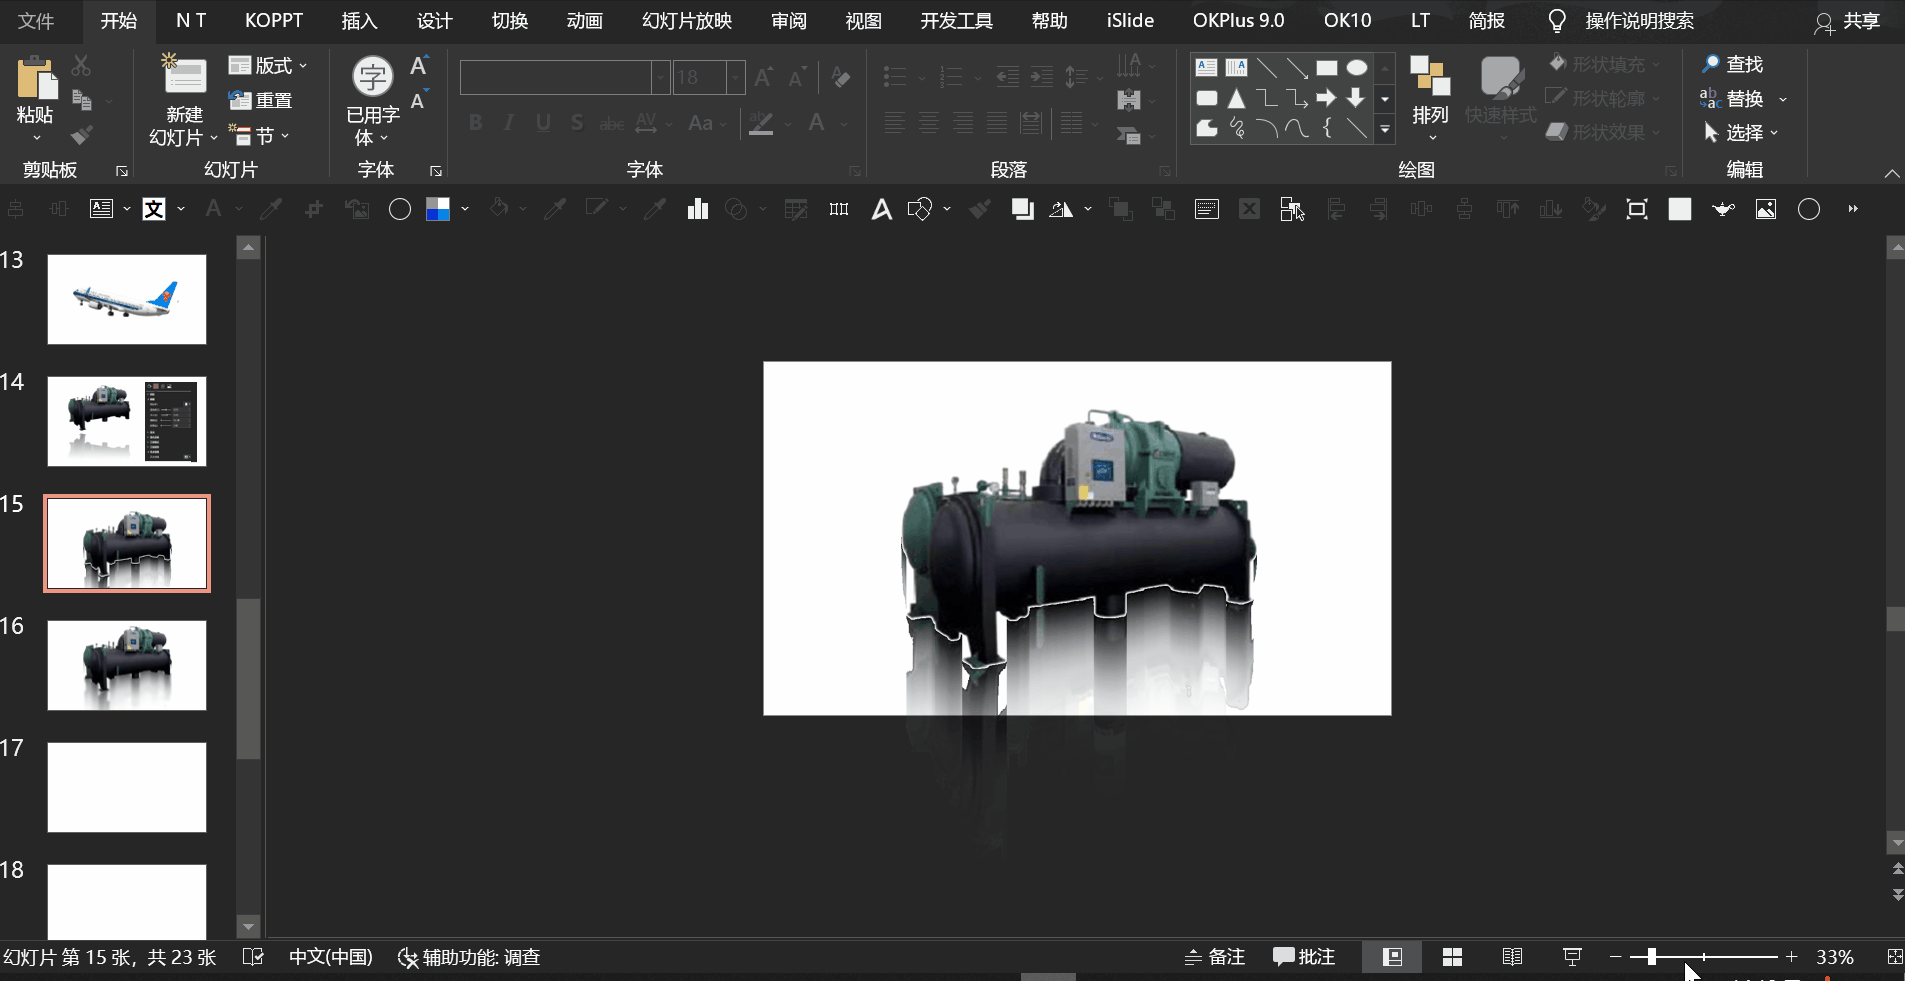
Task: Open the Arrange (排列) tool
Action: pyautogui.click(x=1429, y=95)
